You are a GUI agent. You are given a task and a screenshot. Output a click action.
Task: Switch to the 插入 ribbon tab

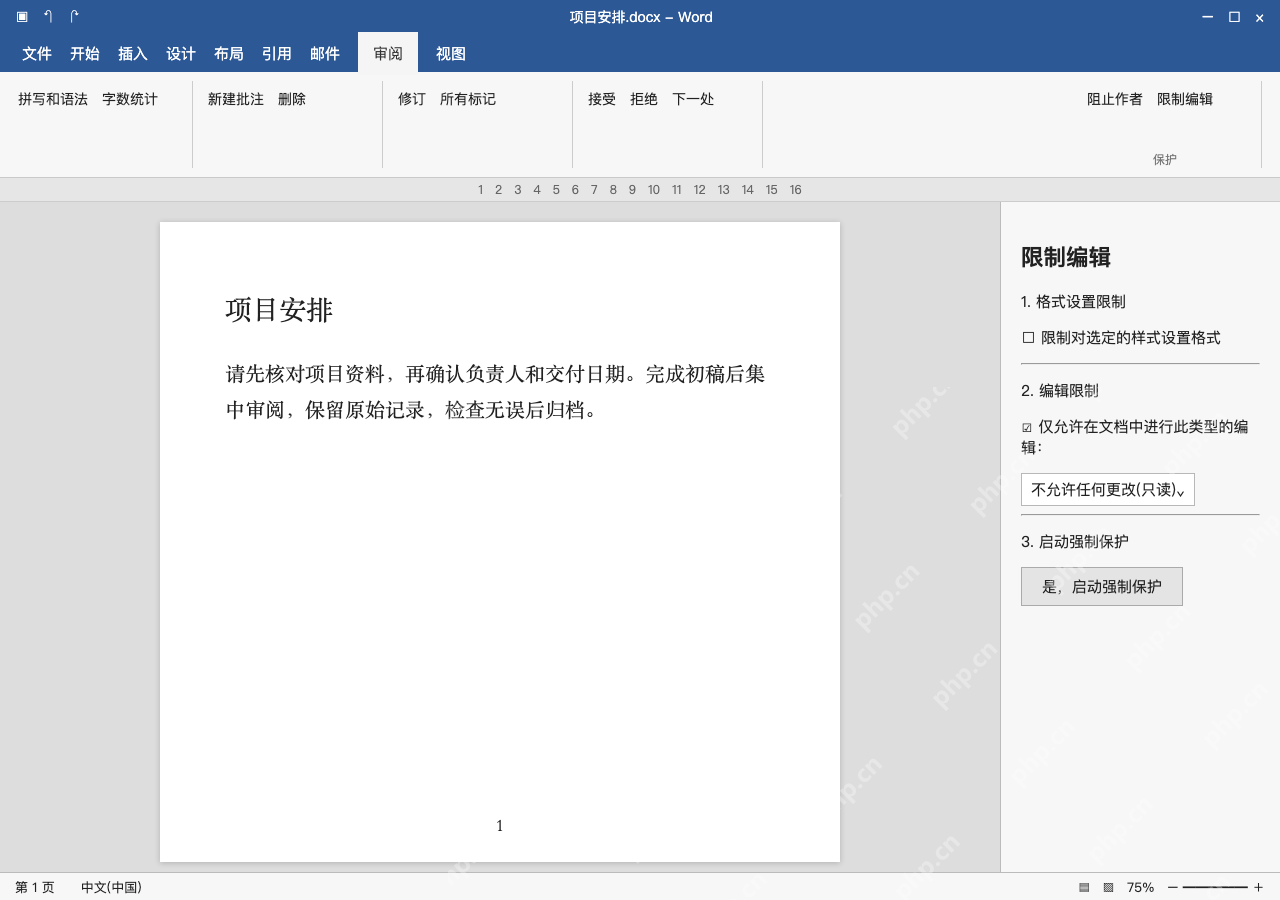click(133, 54)
